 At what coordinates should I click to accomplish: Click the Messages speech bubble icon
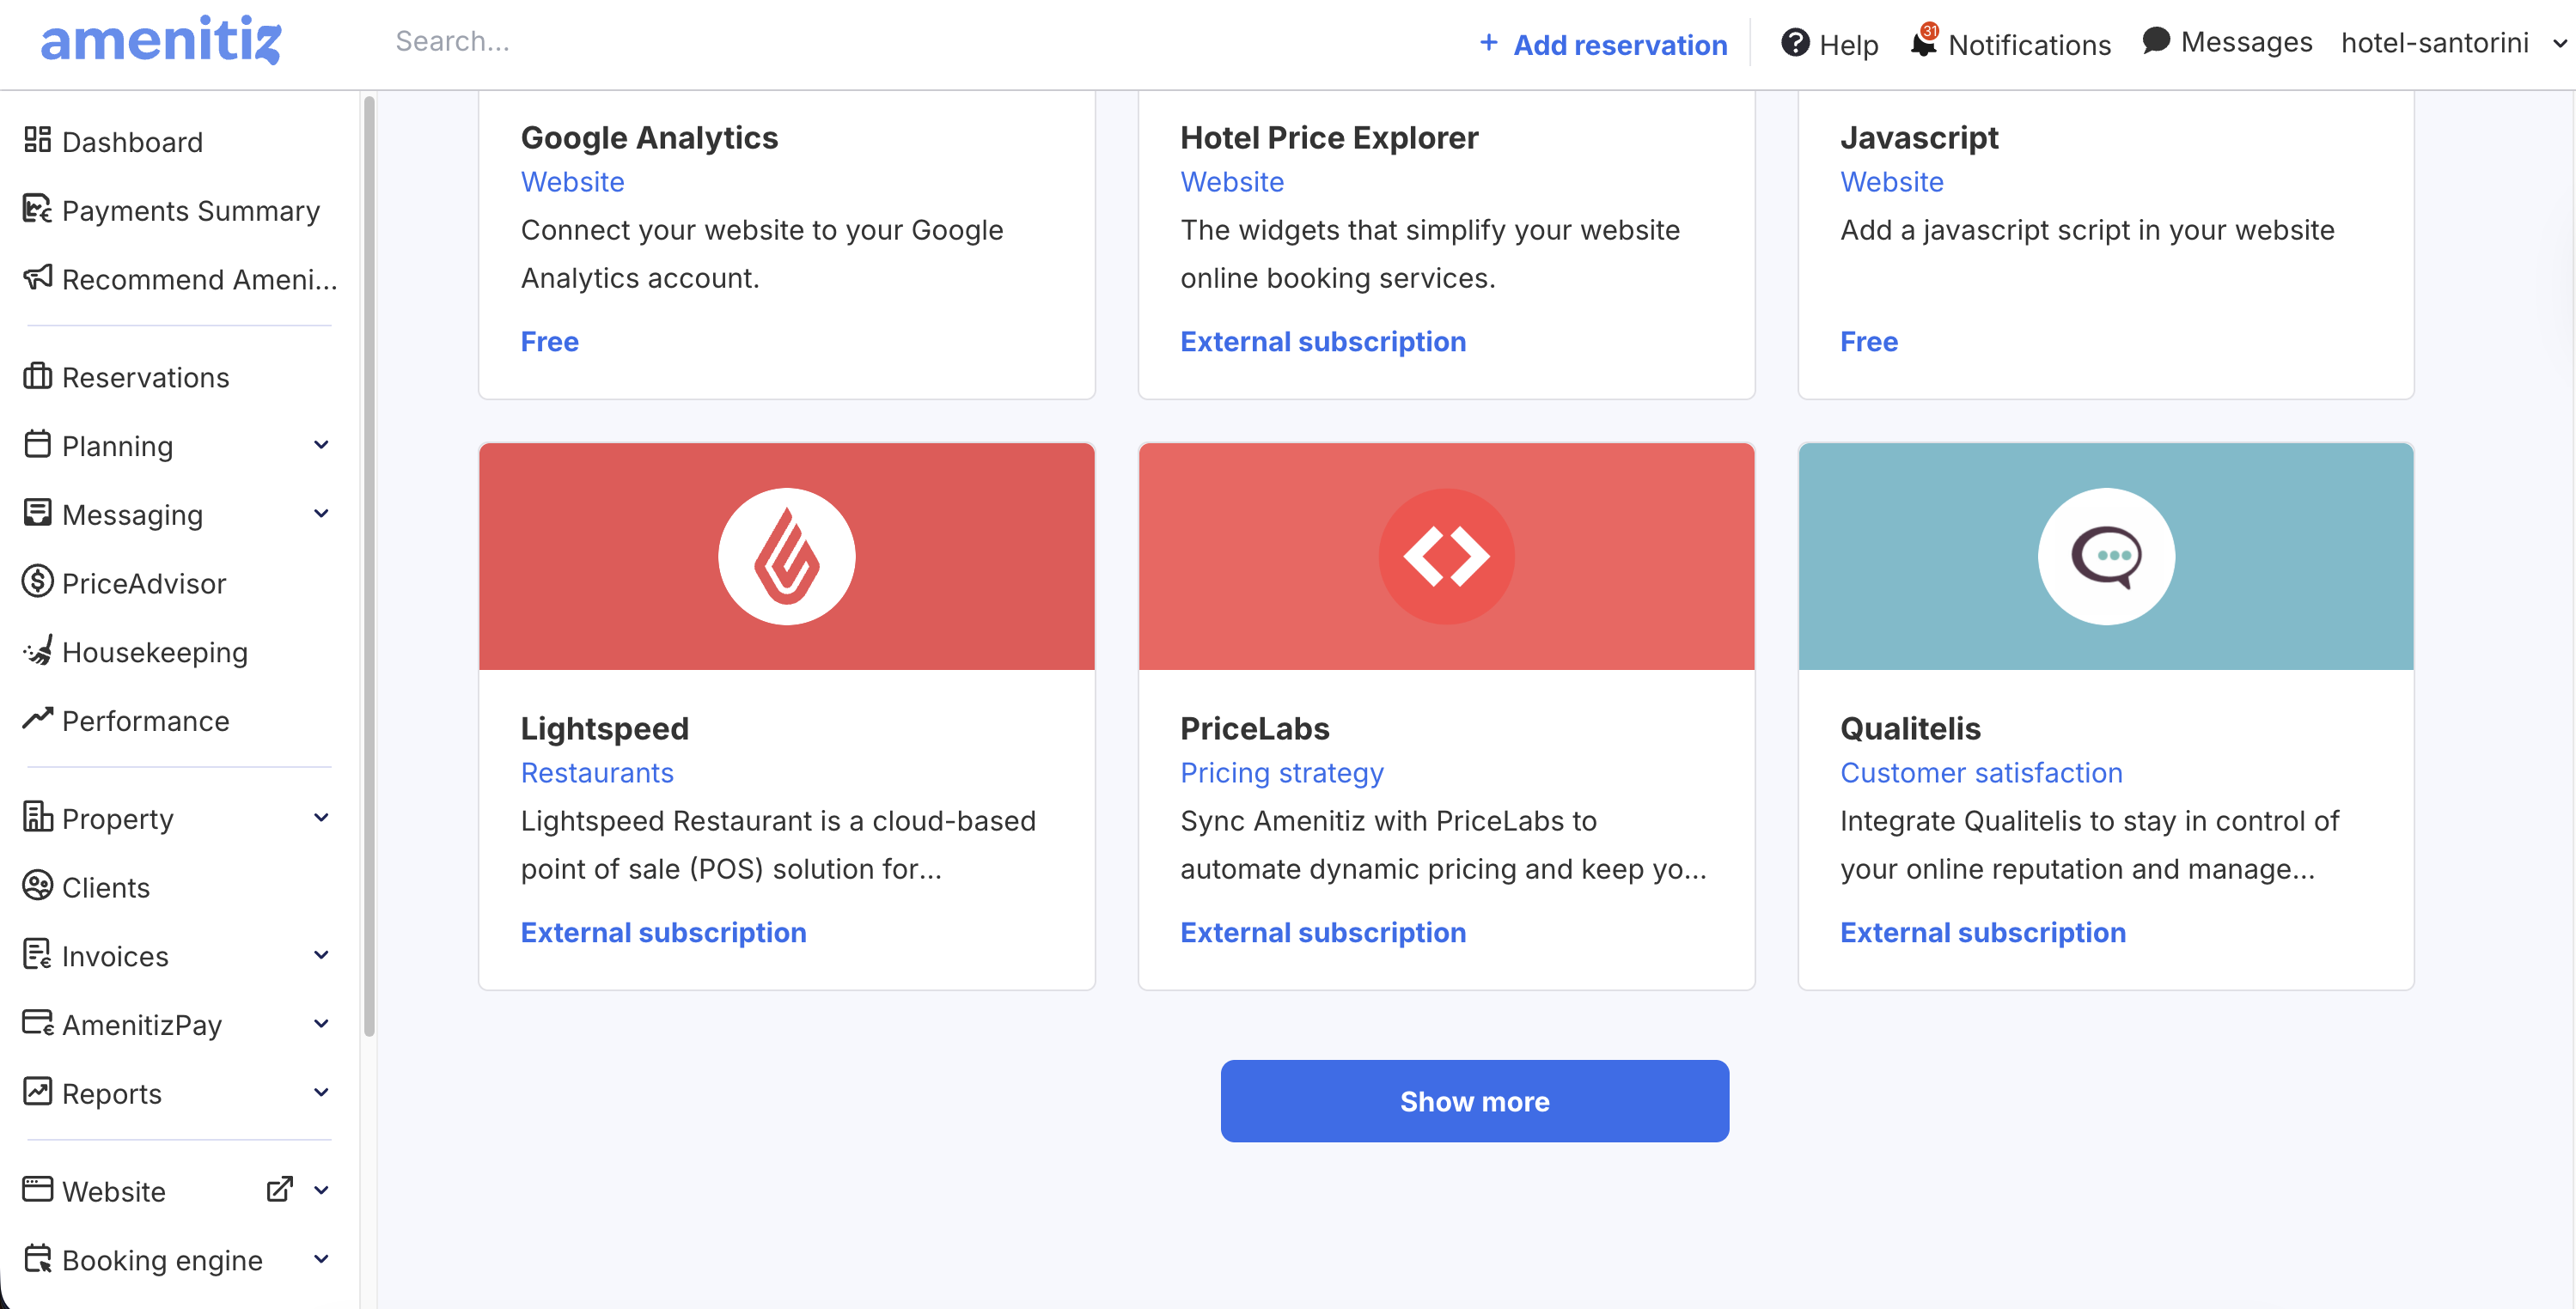(x=2156, y=41)
